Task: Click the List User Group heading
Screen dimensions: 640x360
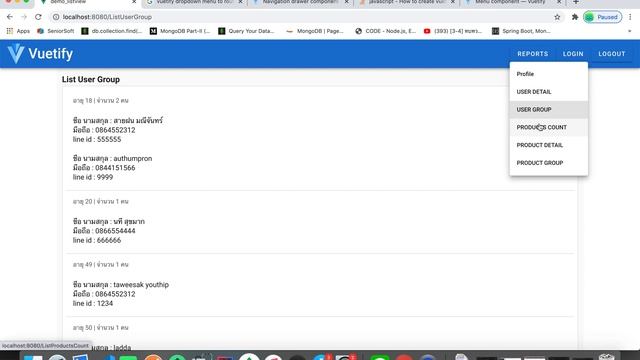Action: [x=91, y=80]
